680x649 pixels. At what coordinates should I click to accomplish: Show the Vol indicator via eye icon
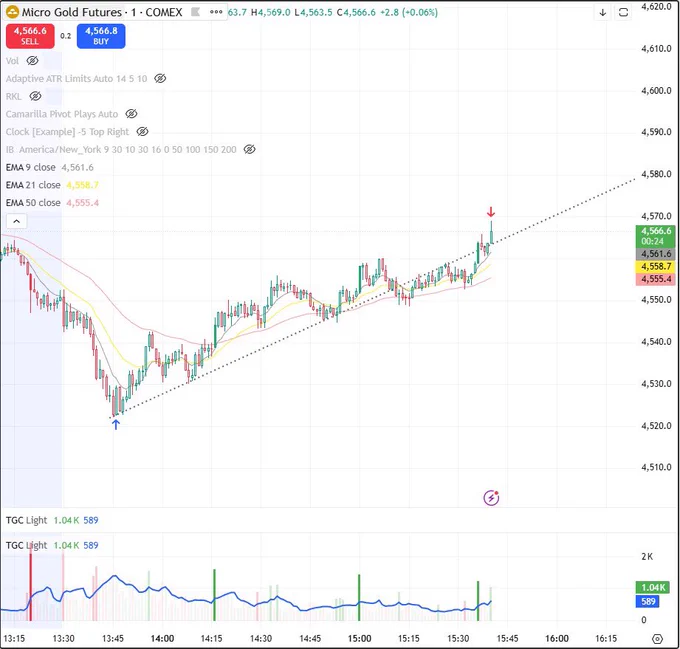tap(33, 61)
